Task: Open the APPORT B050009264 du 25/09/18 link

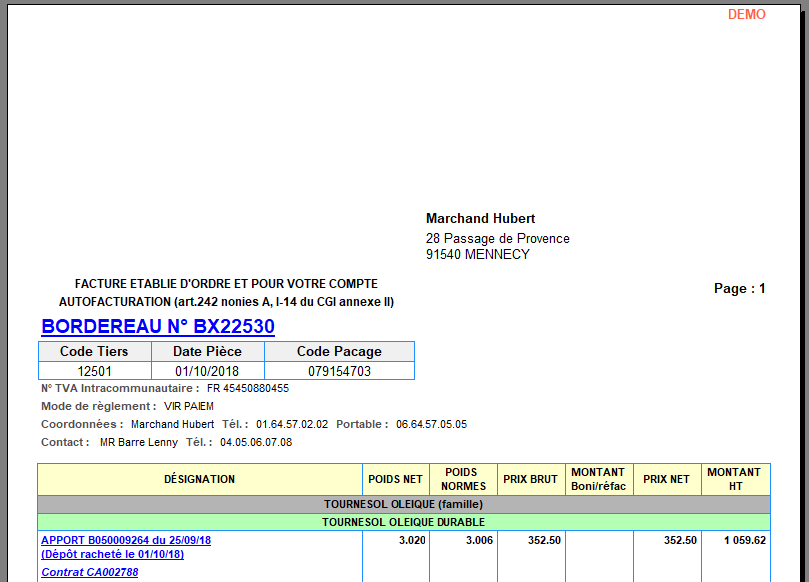Action: (x=126, y=540)
